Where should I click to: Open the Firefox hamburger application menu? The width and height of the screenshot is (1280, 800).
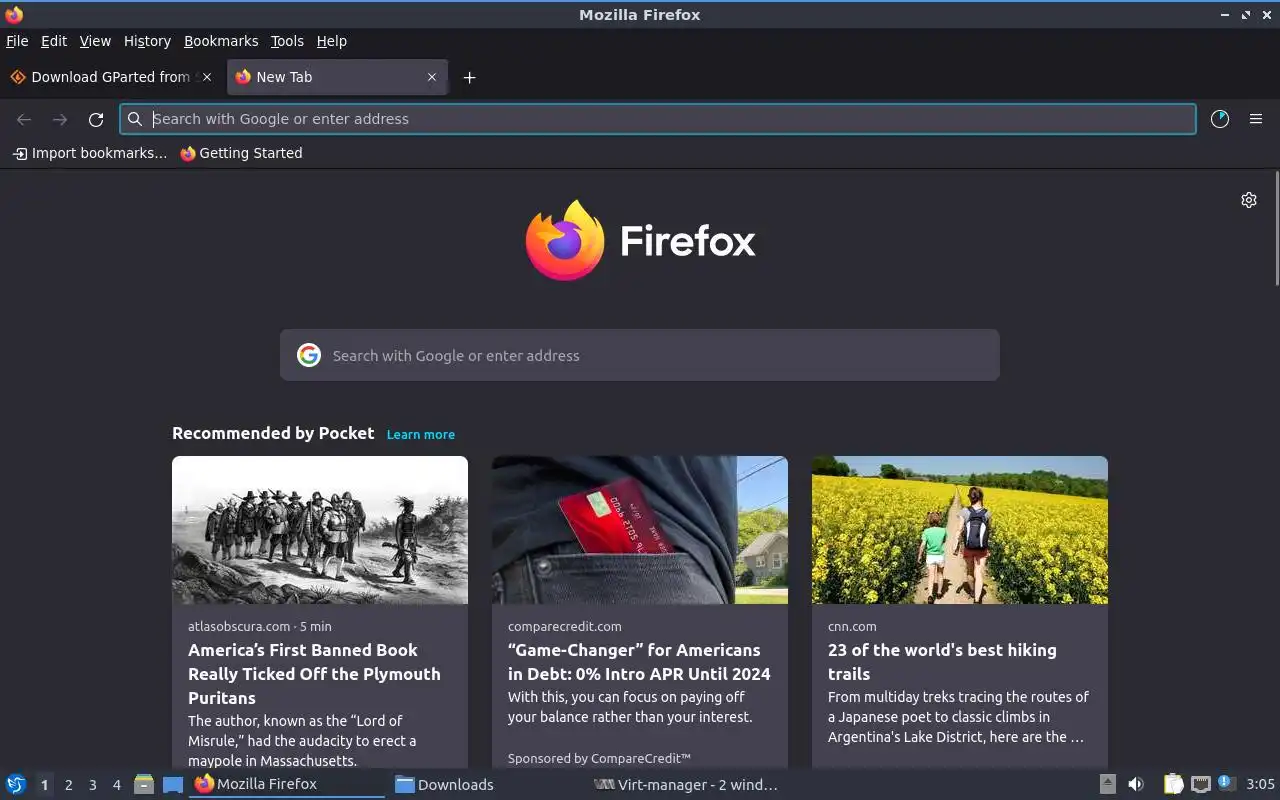point(1256,119)
